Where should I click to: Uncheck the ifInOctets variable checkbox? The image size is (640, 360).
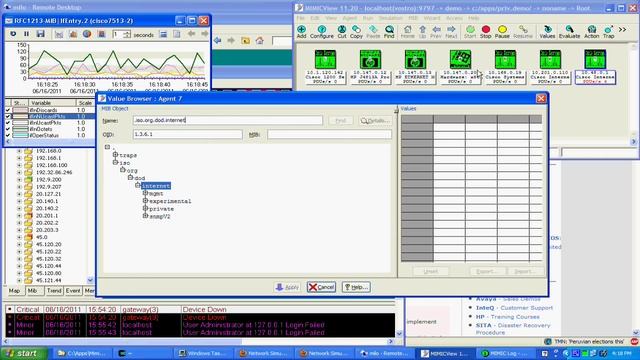coord(8,129)
